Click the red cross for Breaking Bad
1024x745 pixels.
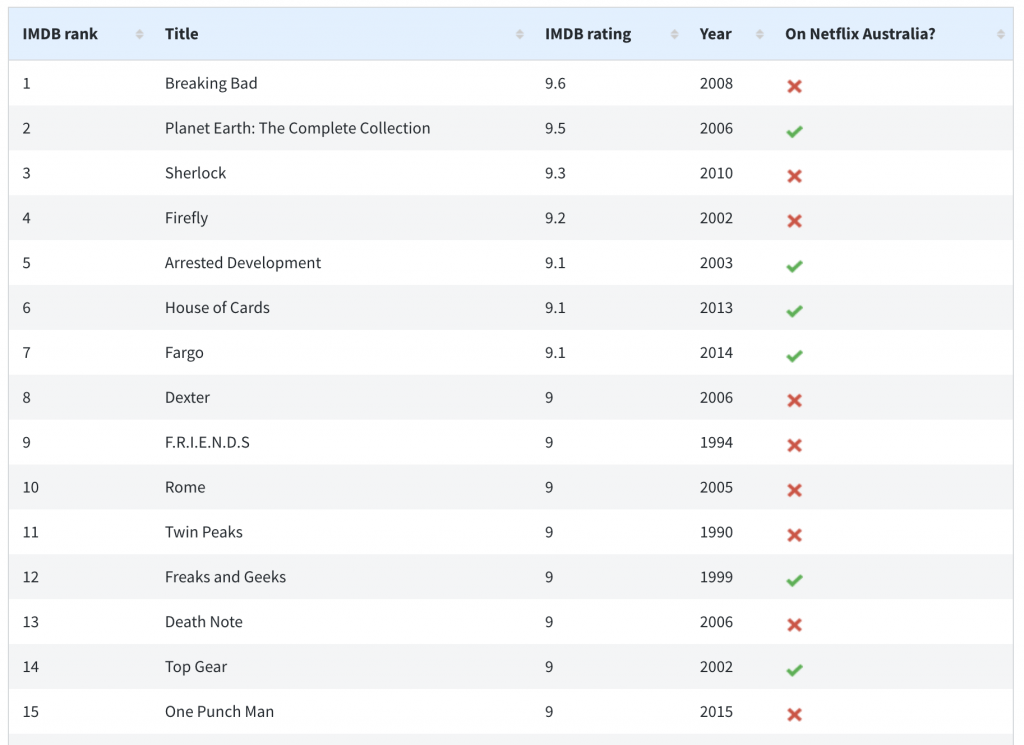pyautogui.click(x=794, y=86)
